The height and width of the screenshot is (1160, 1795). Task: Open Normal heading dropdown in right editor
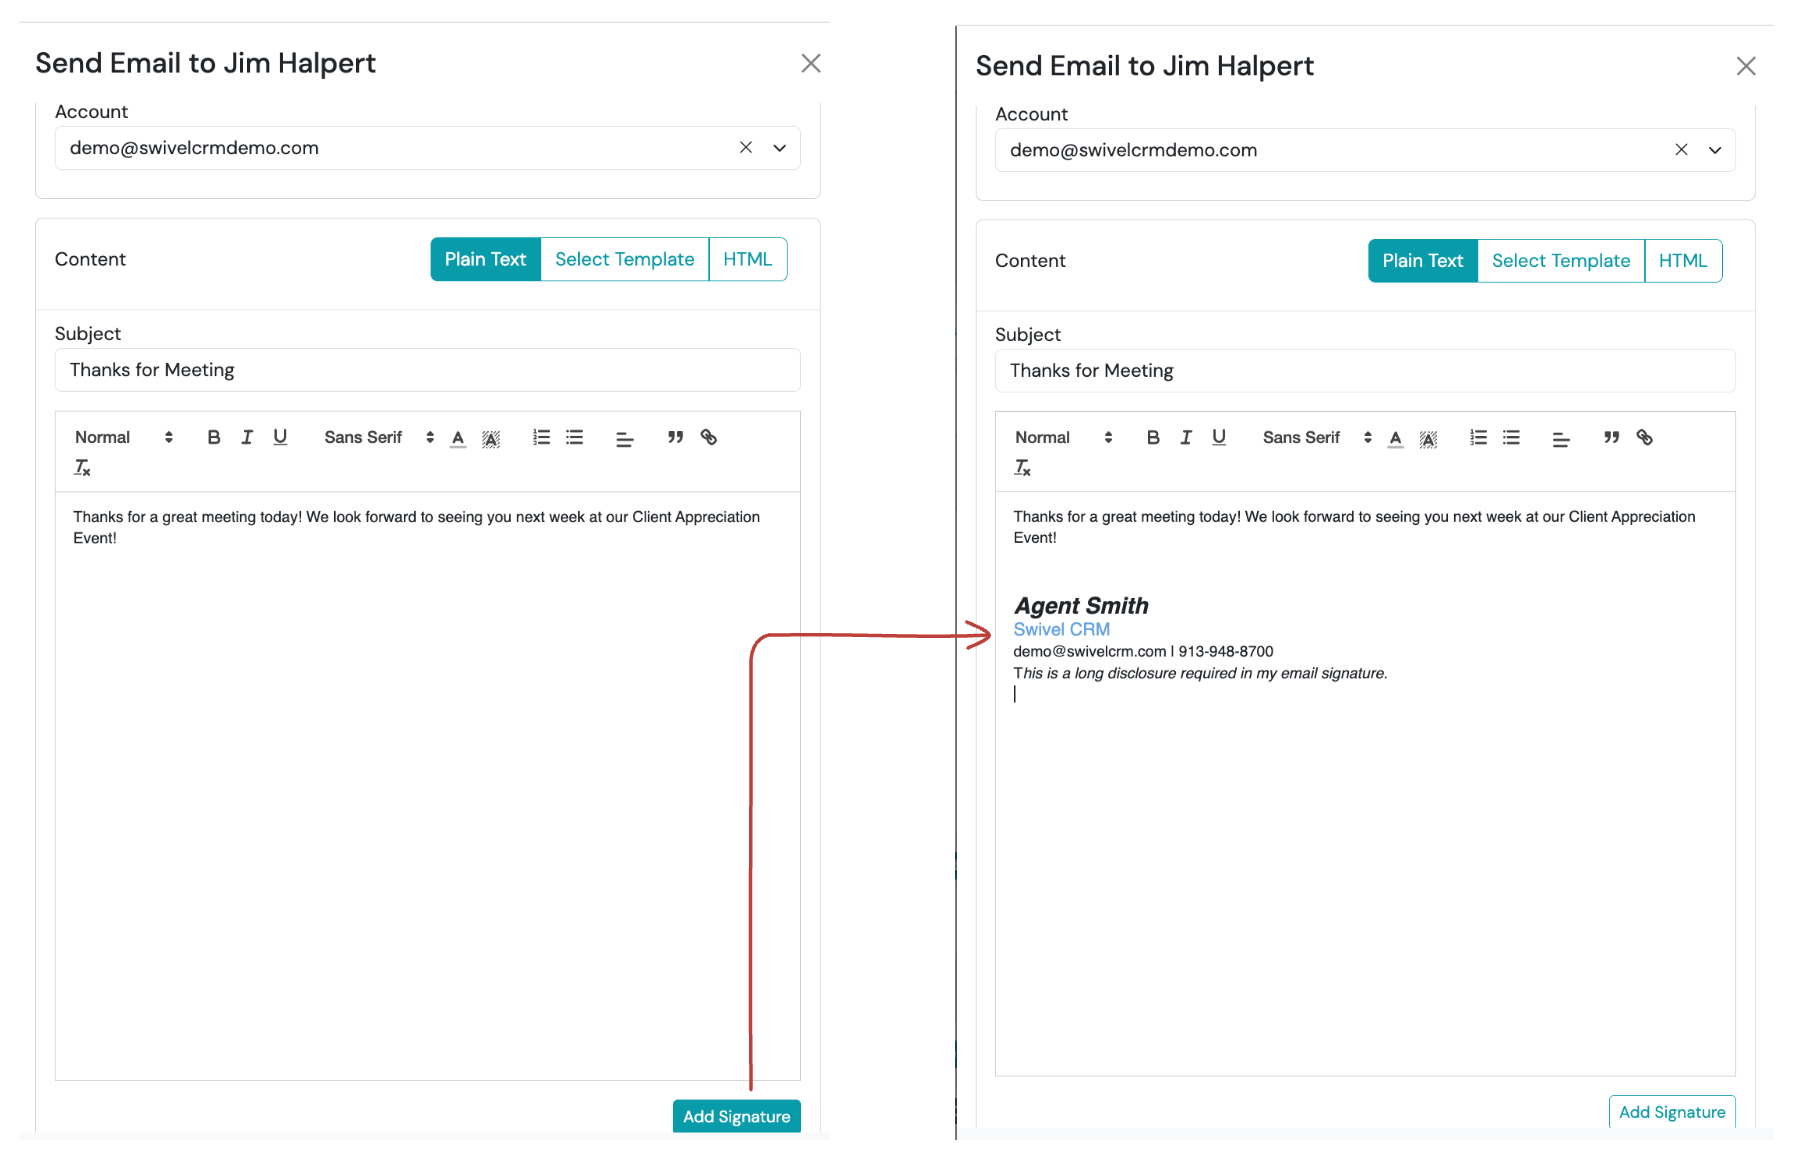[1064, 437]
